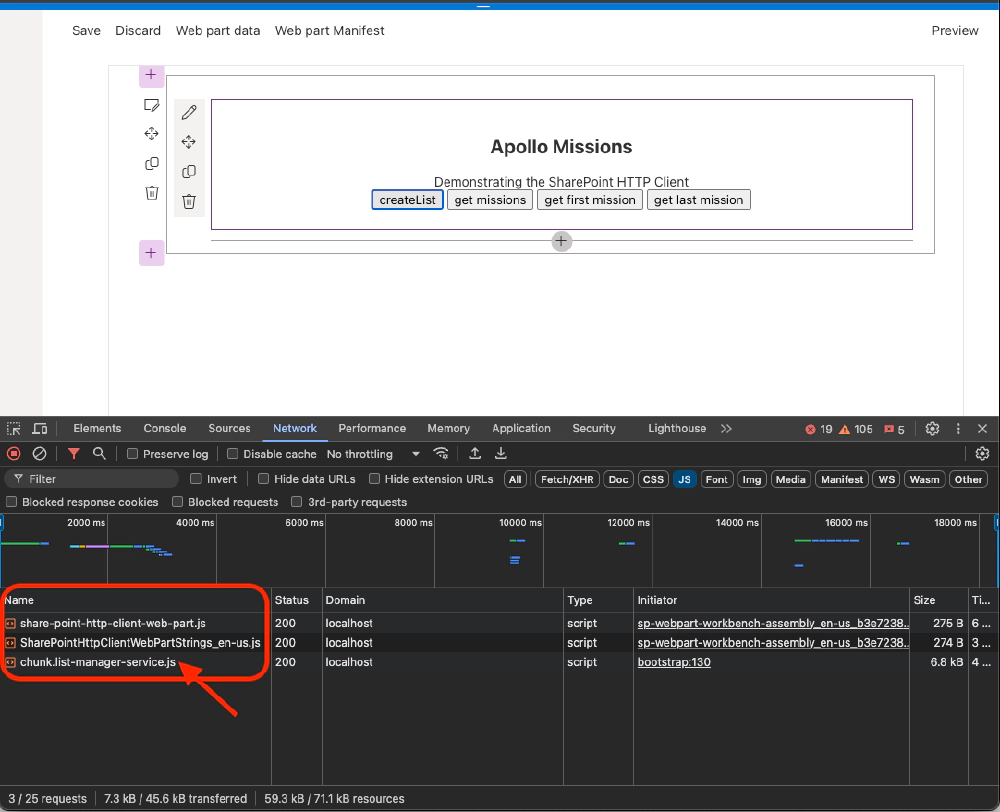The image size is (1000, 812).
Task: Open the No throttling dropdown
Action: click(x=373, y=454)
